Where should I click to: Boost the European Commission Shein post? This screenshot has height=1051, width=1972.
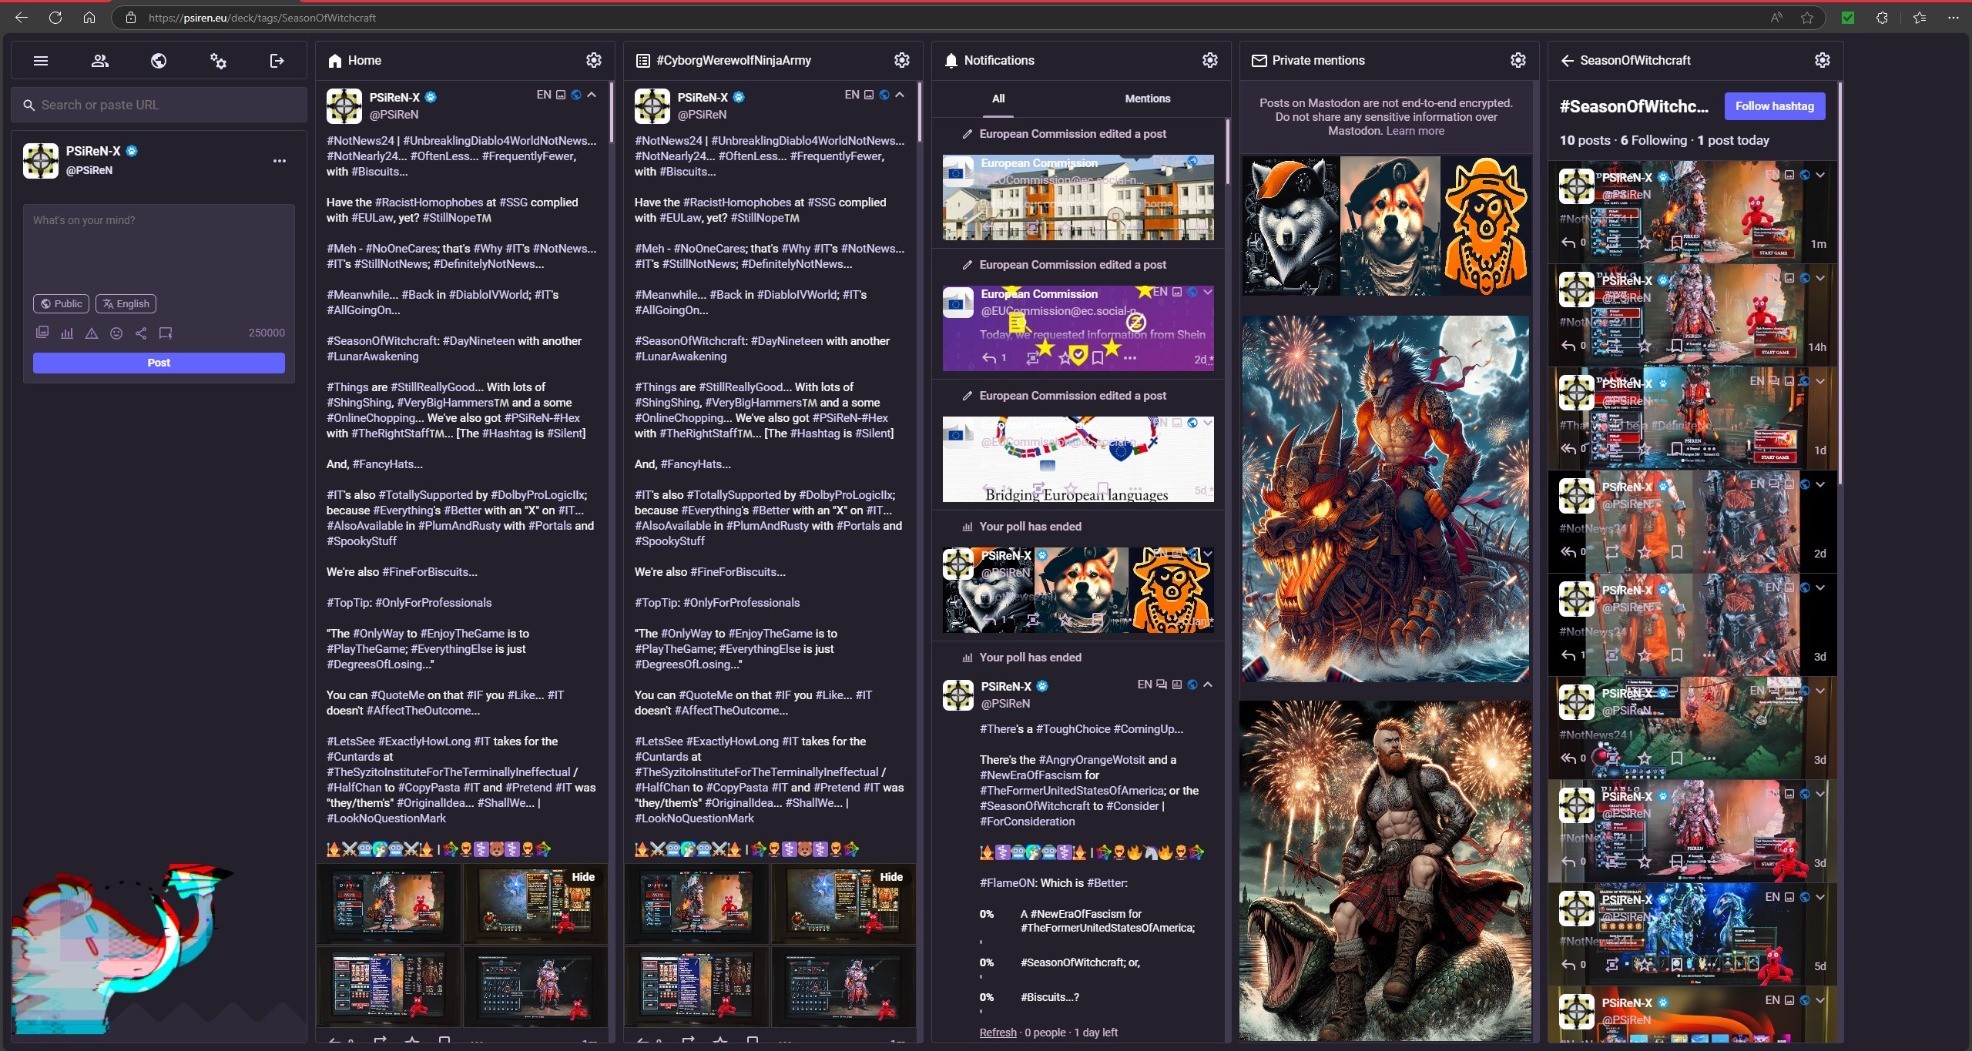1033,357
